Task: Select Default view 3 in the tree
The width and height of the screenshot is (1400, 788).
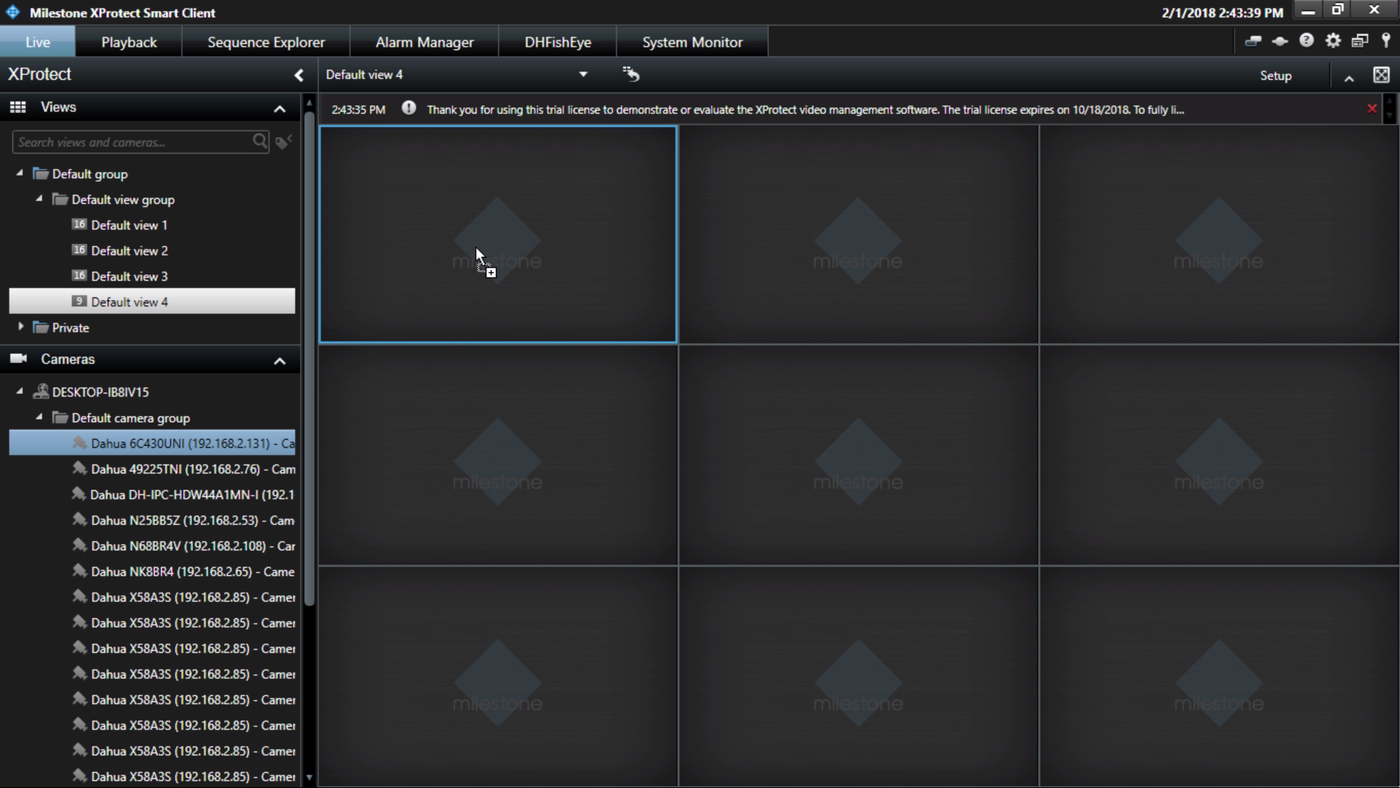Action: 129,276
